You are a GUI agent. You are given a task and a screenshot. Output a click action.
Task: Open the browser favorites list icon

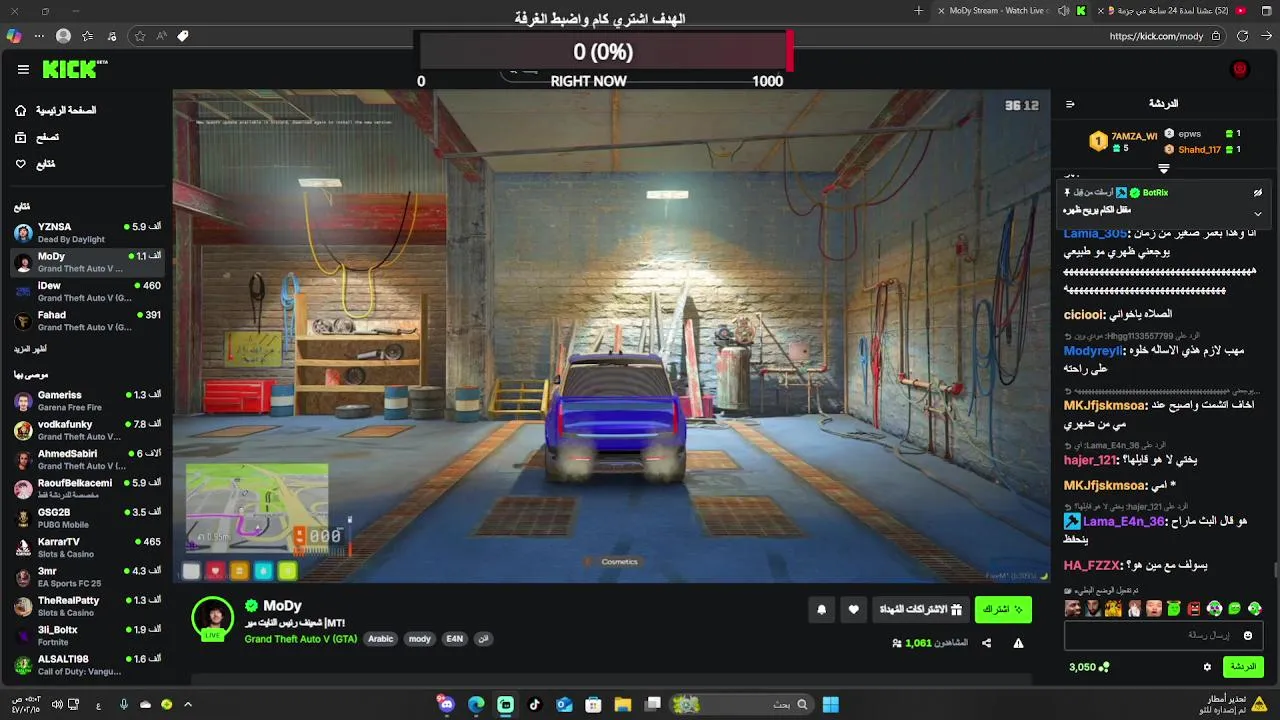[88, 36]
